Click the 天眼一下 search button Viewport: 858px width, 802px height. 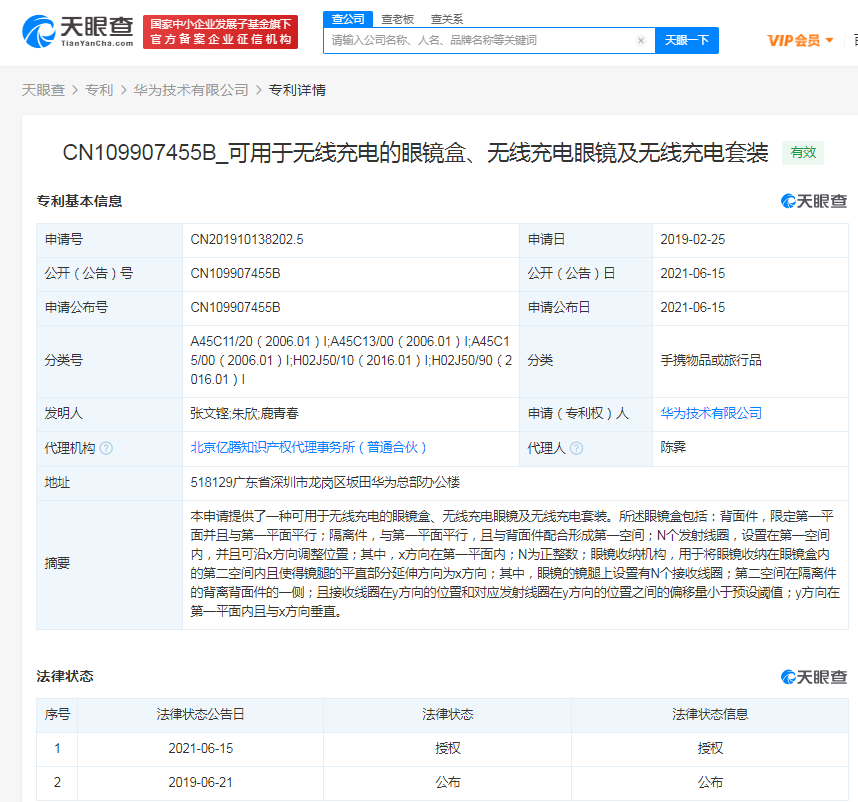click(687, 40)
